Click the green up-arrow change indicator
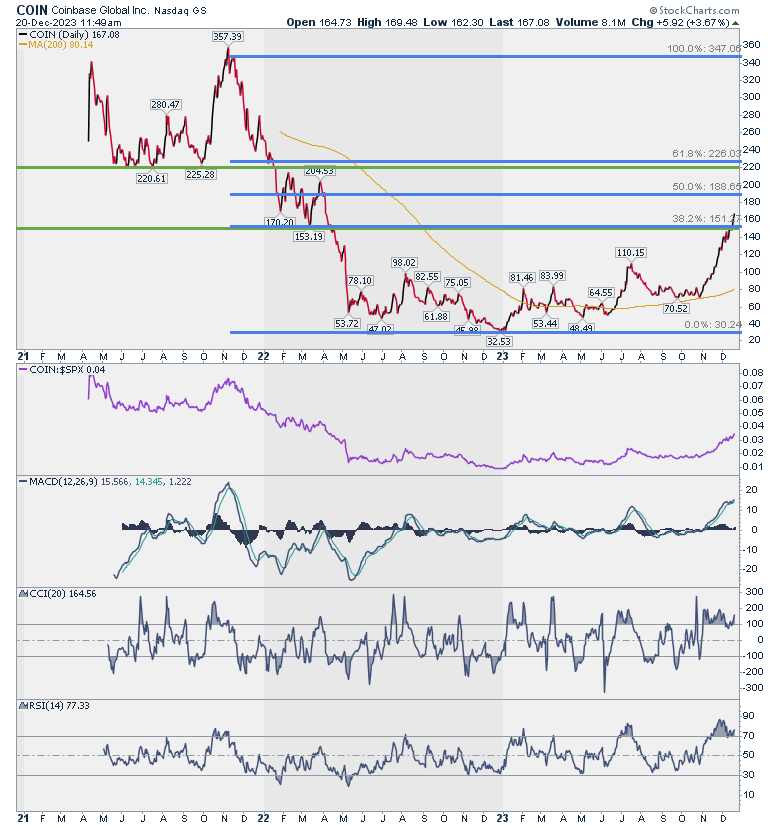 [x=736, y=23]
